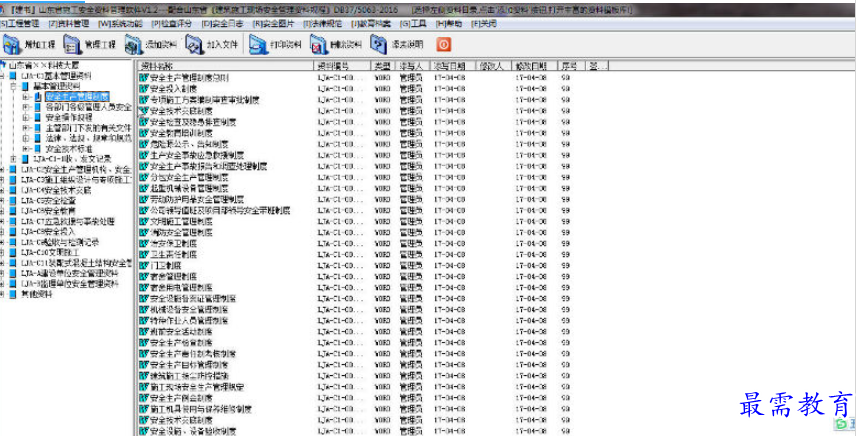Viewport: 861px width, 436px height.
Task: Click Word icon of 安全教育培训制度 row
Action: tap(144, 133)
